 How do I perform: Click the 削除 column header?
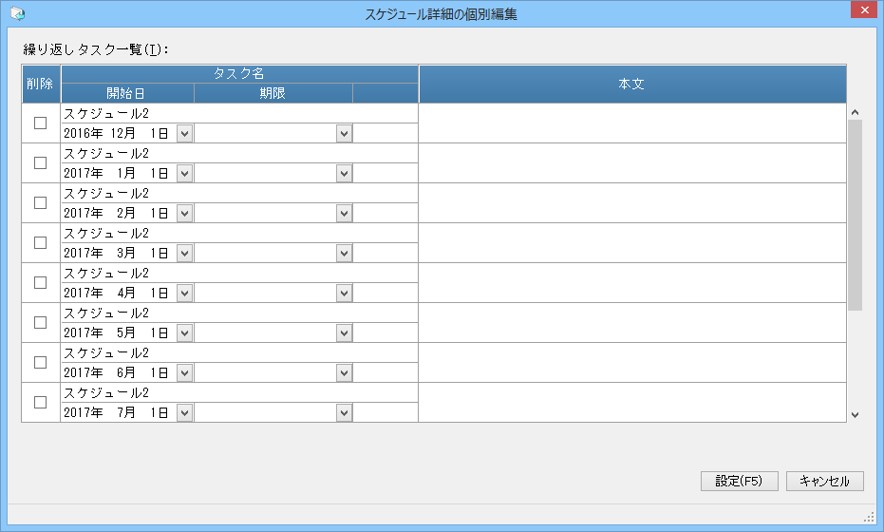41,84
